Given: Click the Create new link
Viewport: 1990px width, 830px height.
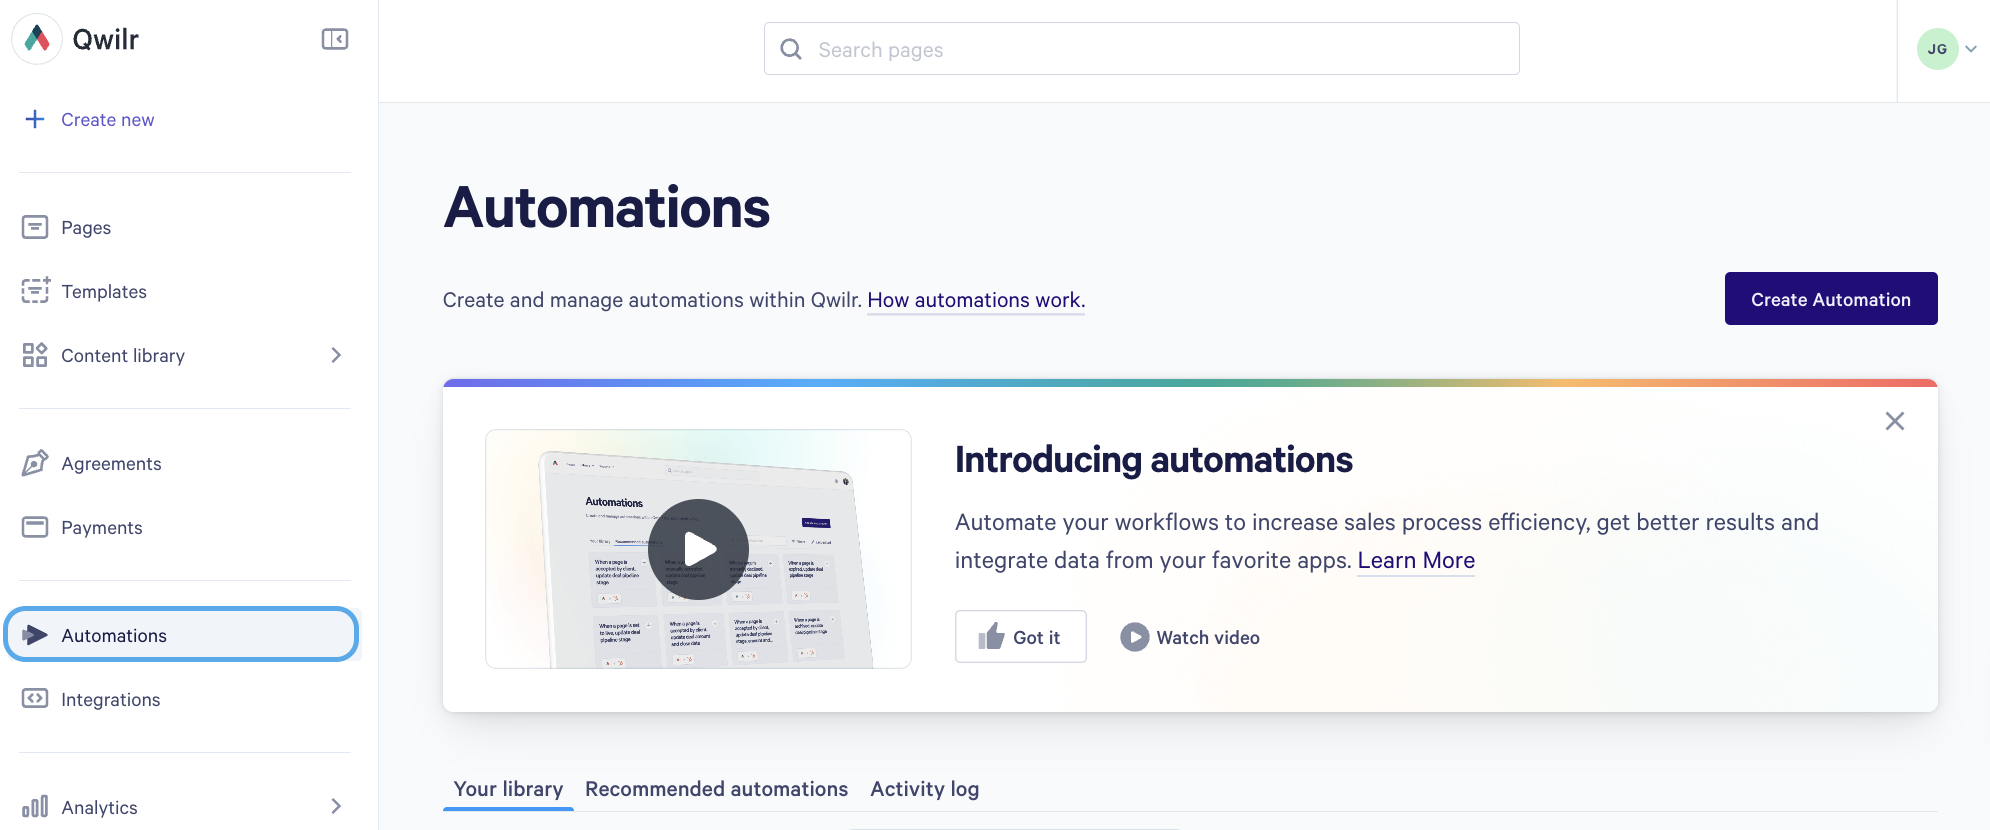Looking at the screenshot, I should point(107,120).
